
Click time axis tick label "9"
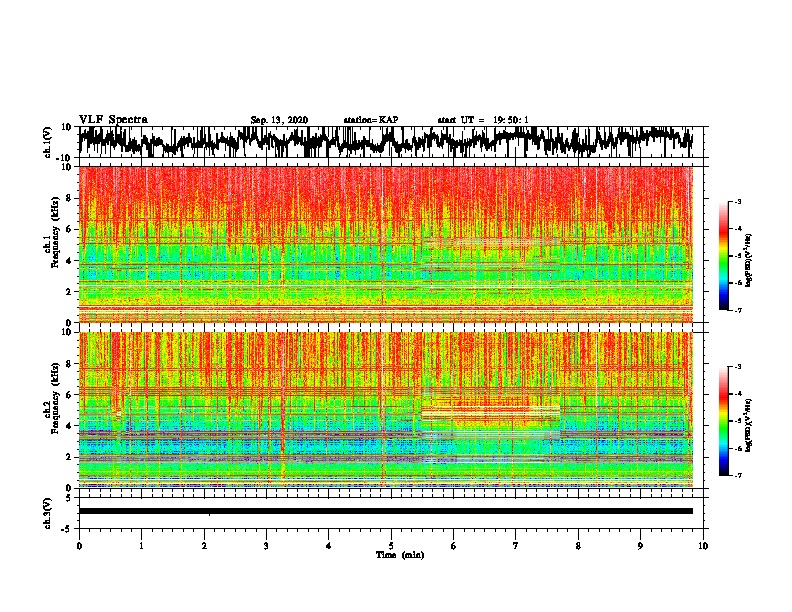(640, 546)
